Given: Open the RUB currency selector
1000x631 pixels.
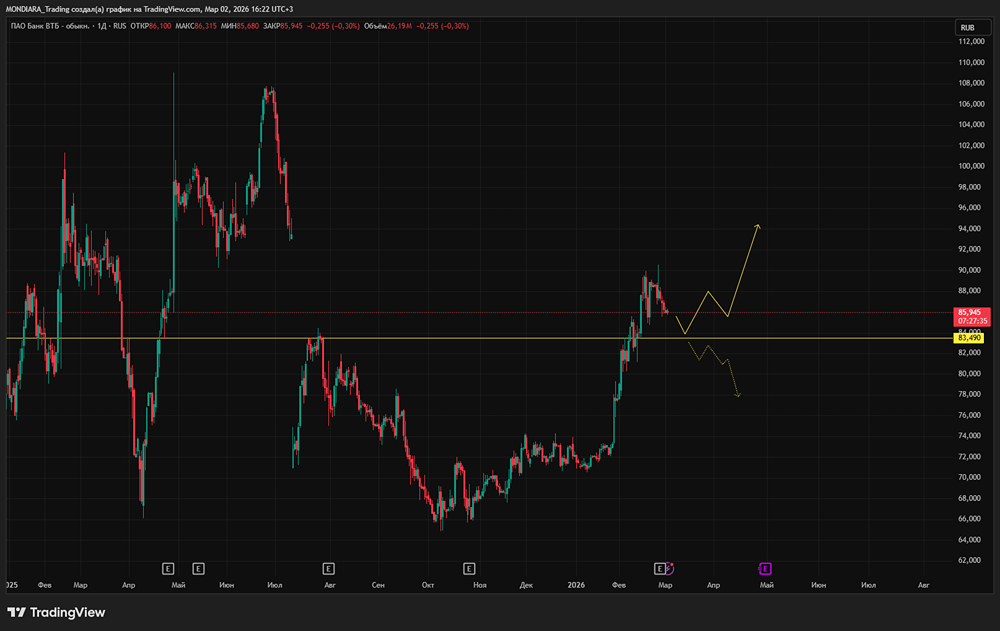Looking at the screenshot, I should point(967,27).
